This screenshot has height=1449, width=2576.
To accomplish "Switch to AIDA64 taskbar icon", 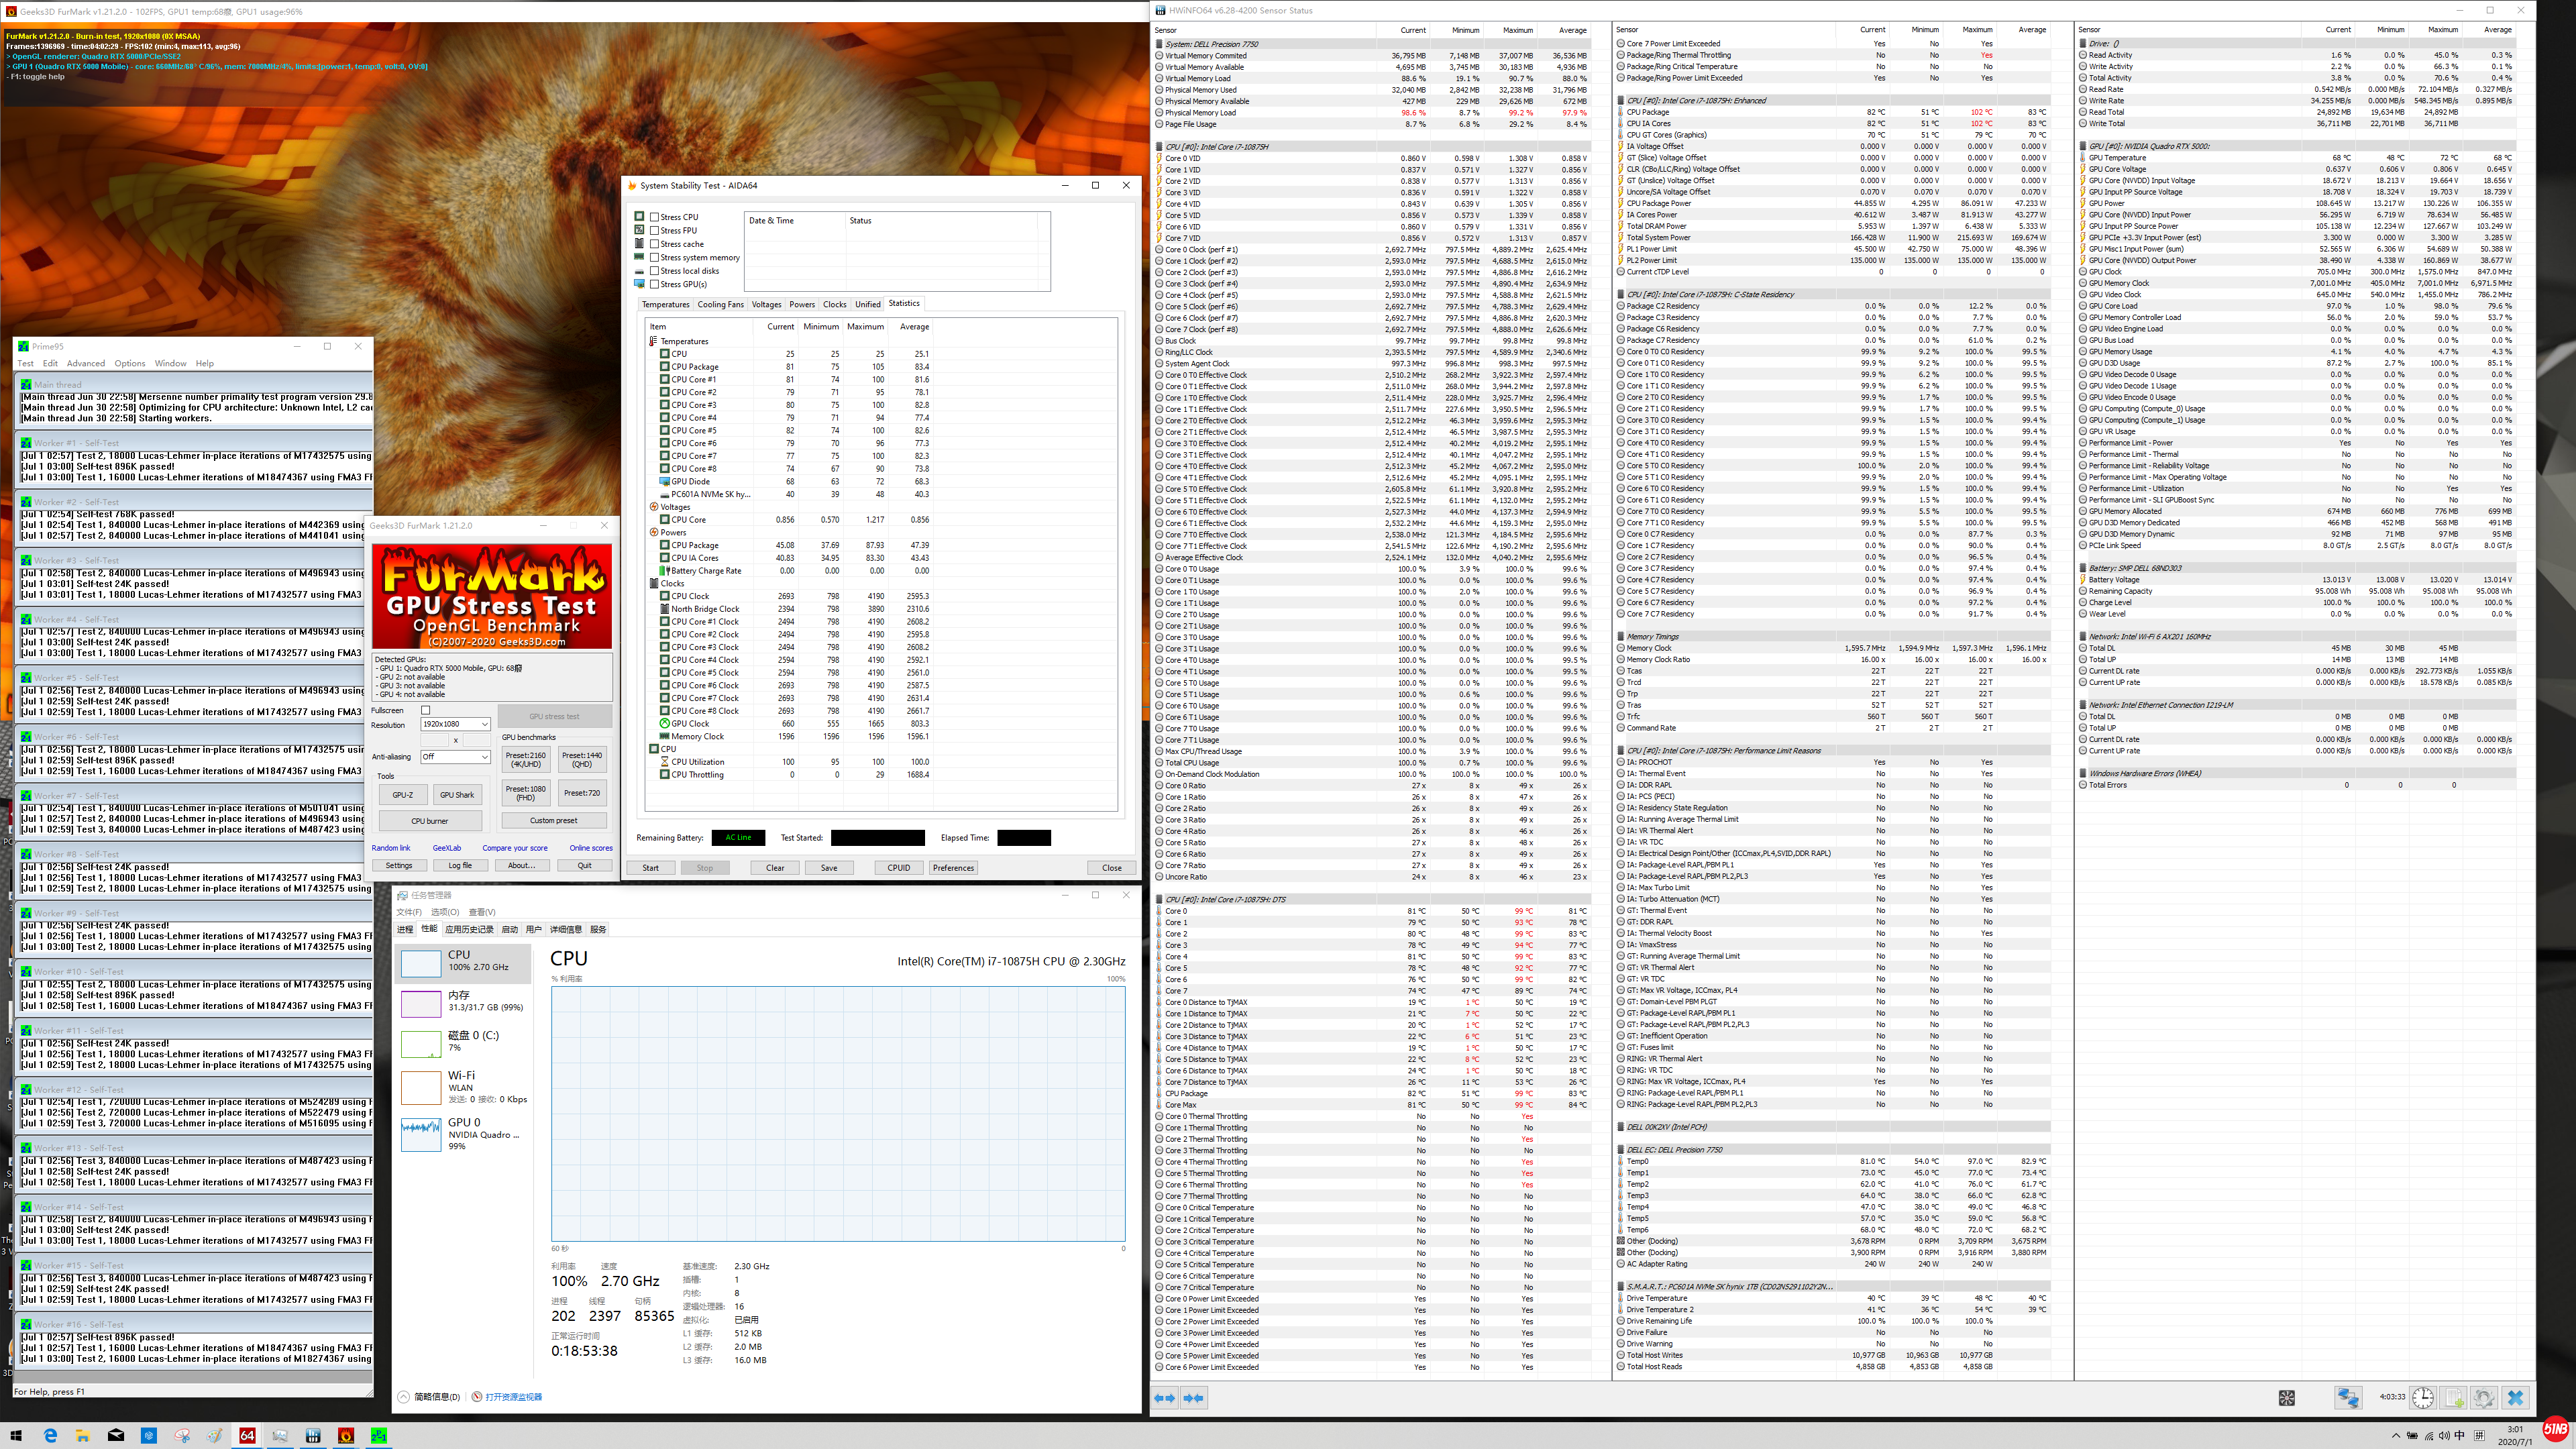I will [x=247, y=1436].
